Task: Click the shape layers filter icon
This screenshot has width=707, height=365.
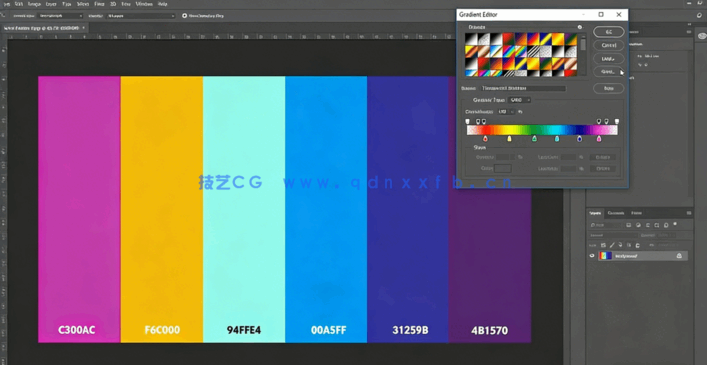Action: click(656, 225)
